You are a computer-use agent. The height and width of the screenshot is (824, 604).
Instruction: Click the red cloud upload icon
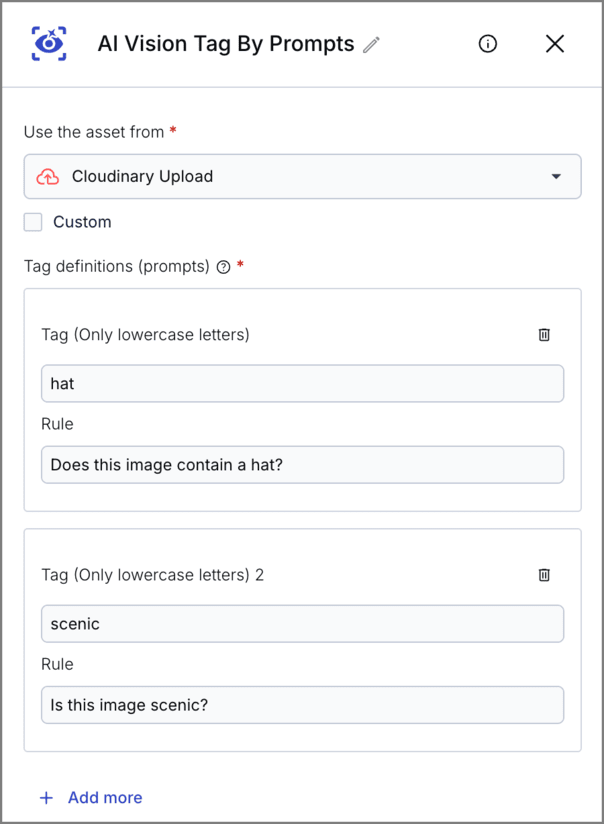(48, 177)
